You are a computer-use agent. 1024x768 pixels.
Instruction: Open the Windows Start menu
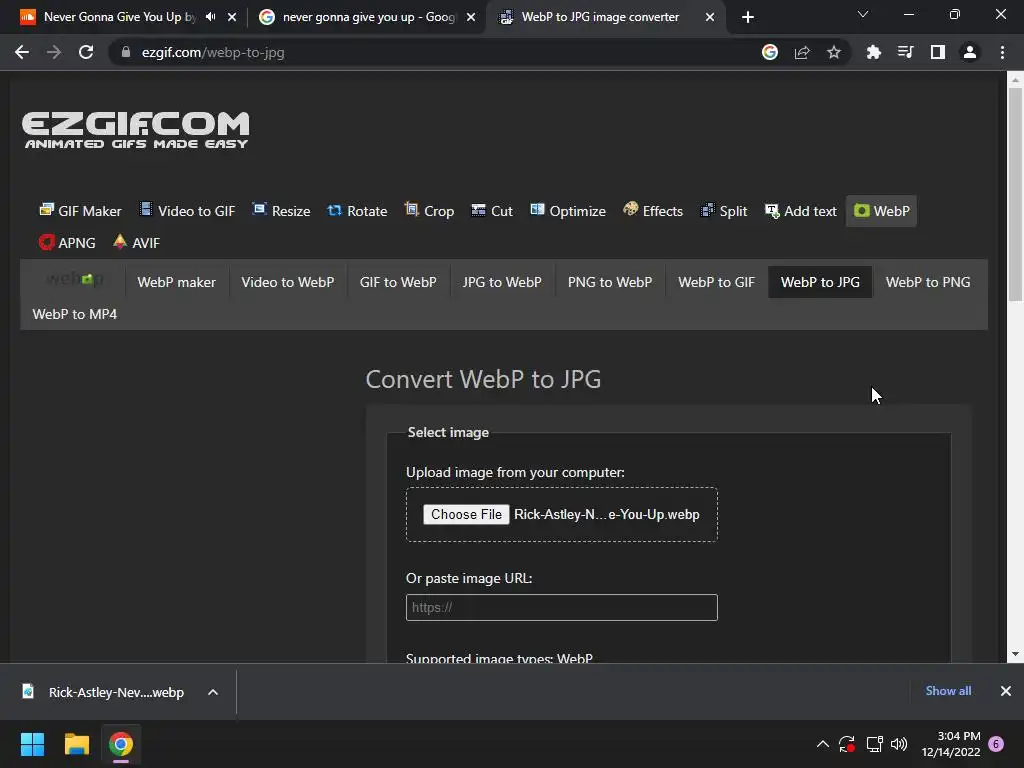click(32, 744)
